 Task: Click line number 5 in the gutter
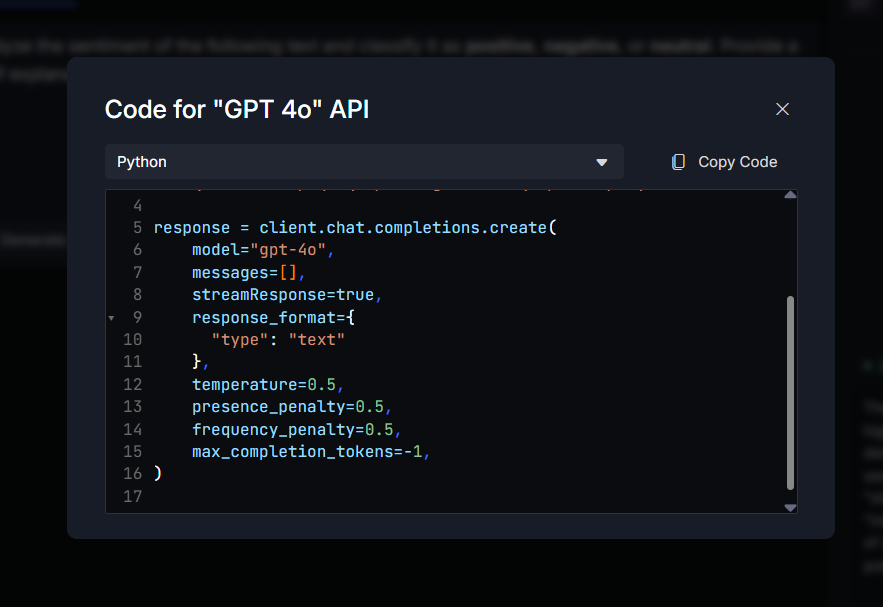[136, 227]
